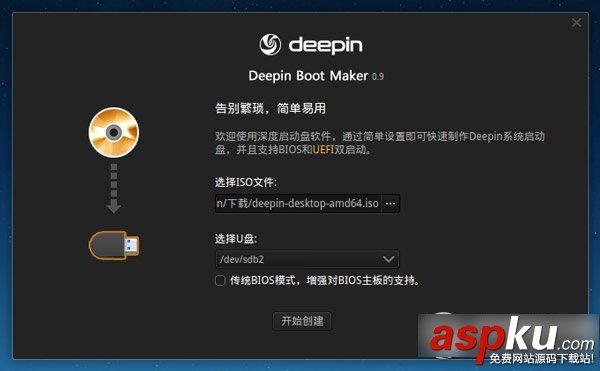Click the orange UEFI text
The height and width of the screenshot is (371, 600).
tap(323, 149)
